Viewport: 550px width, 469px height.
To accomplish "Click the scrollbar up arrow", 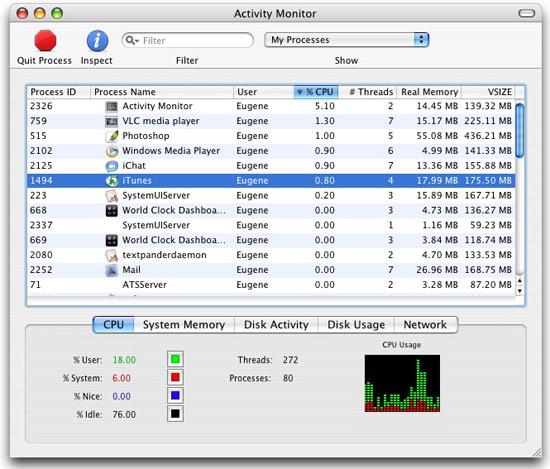I will pyautogui.click(x=520, y=281).
